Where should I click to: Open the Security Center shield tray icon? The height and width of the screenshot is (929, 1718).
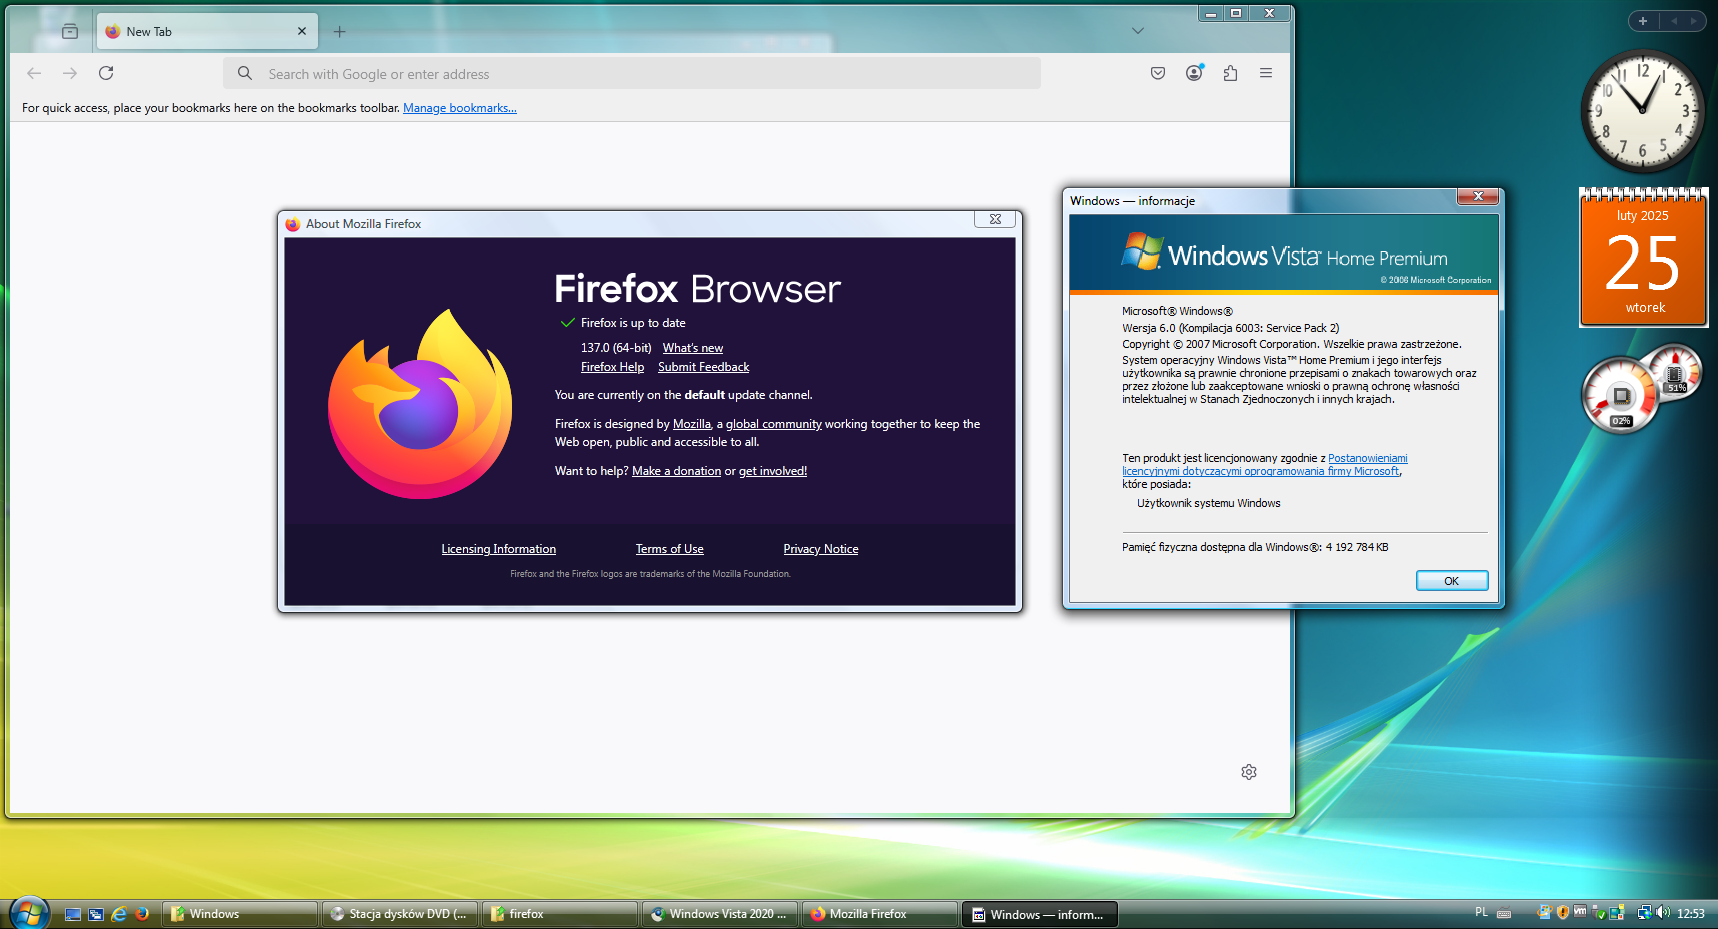coord(1563,912)
